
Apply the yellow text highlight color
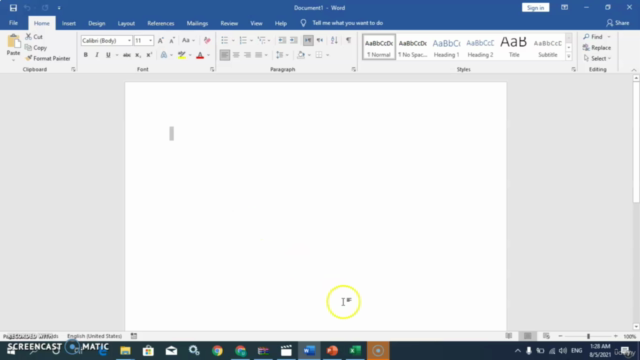click(x=182, y=55)
